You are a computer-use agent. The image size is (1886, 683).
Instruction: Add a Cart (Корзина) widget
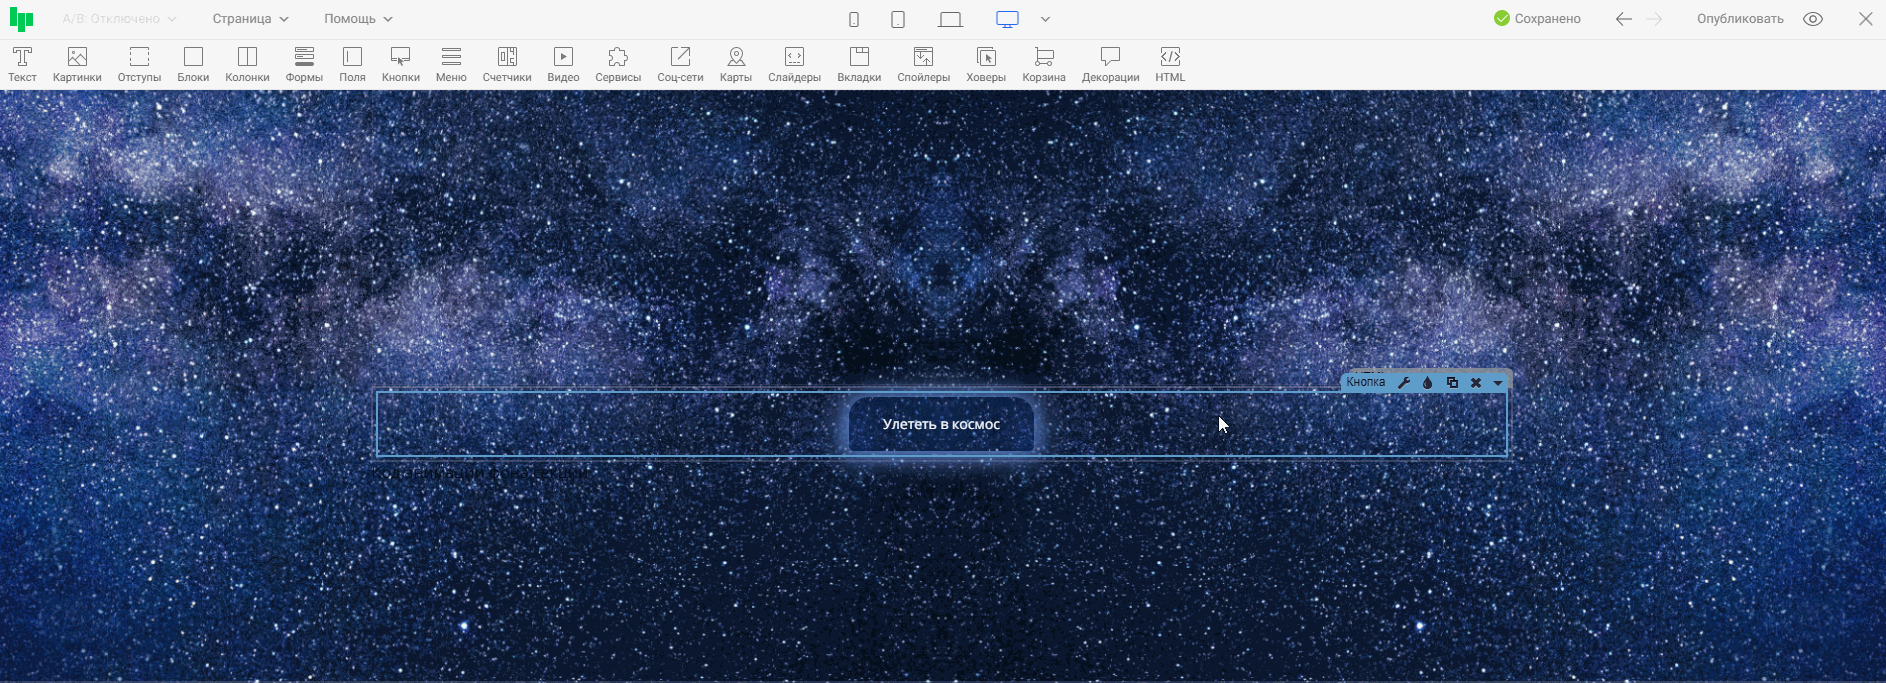tap(1044, 64)
